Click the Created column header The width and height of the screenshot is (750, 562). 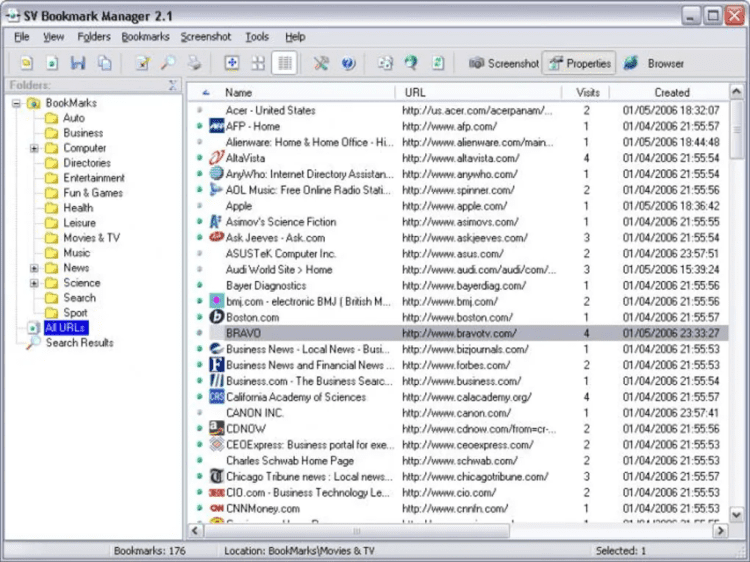(x=671, y=92)
